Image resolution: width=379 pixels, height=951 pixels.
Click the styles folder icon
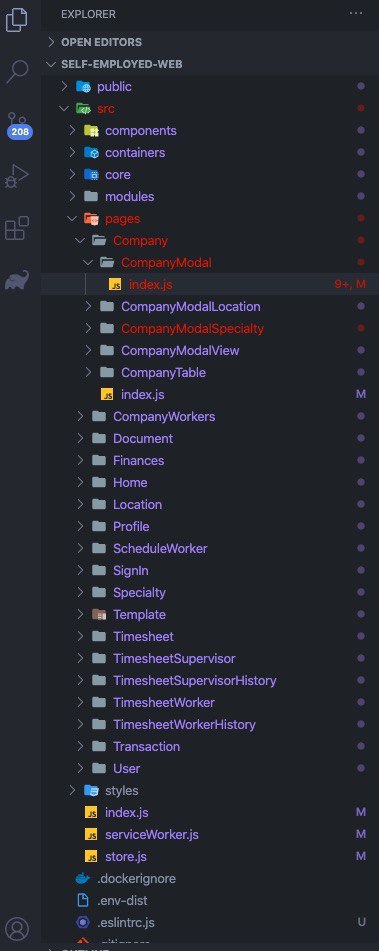click(x=91, y=790)
